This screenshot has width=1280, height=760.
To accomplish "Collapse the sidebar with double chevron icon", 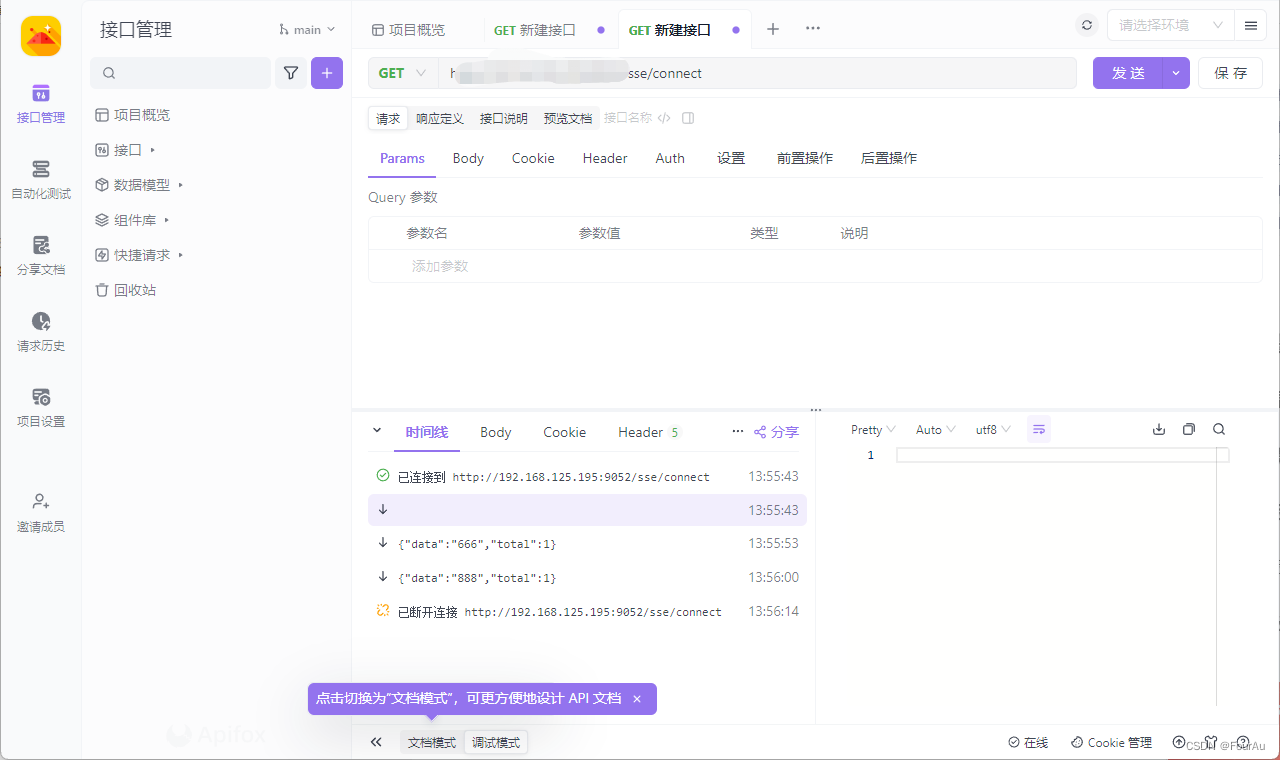I will pyautogui.click(x=377, y=742).
